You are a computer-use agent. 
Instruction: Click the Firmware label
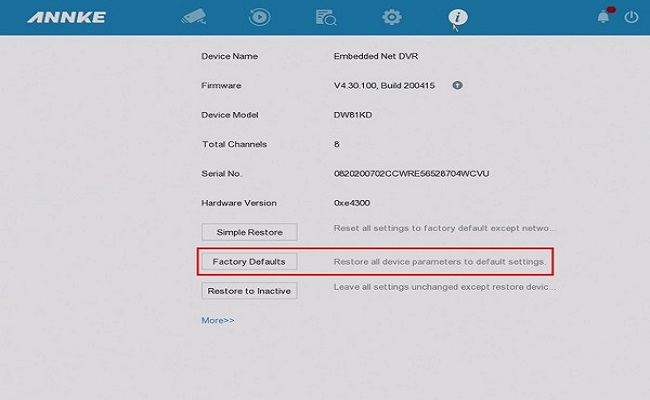[221, 85]
